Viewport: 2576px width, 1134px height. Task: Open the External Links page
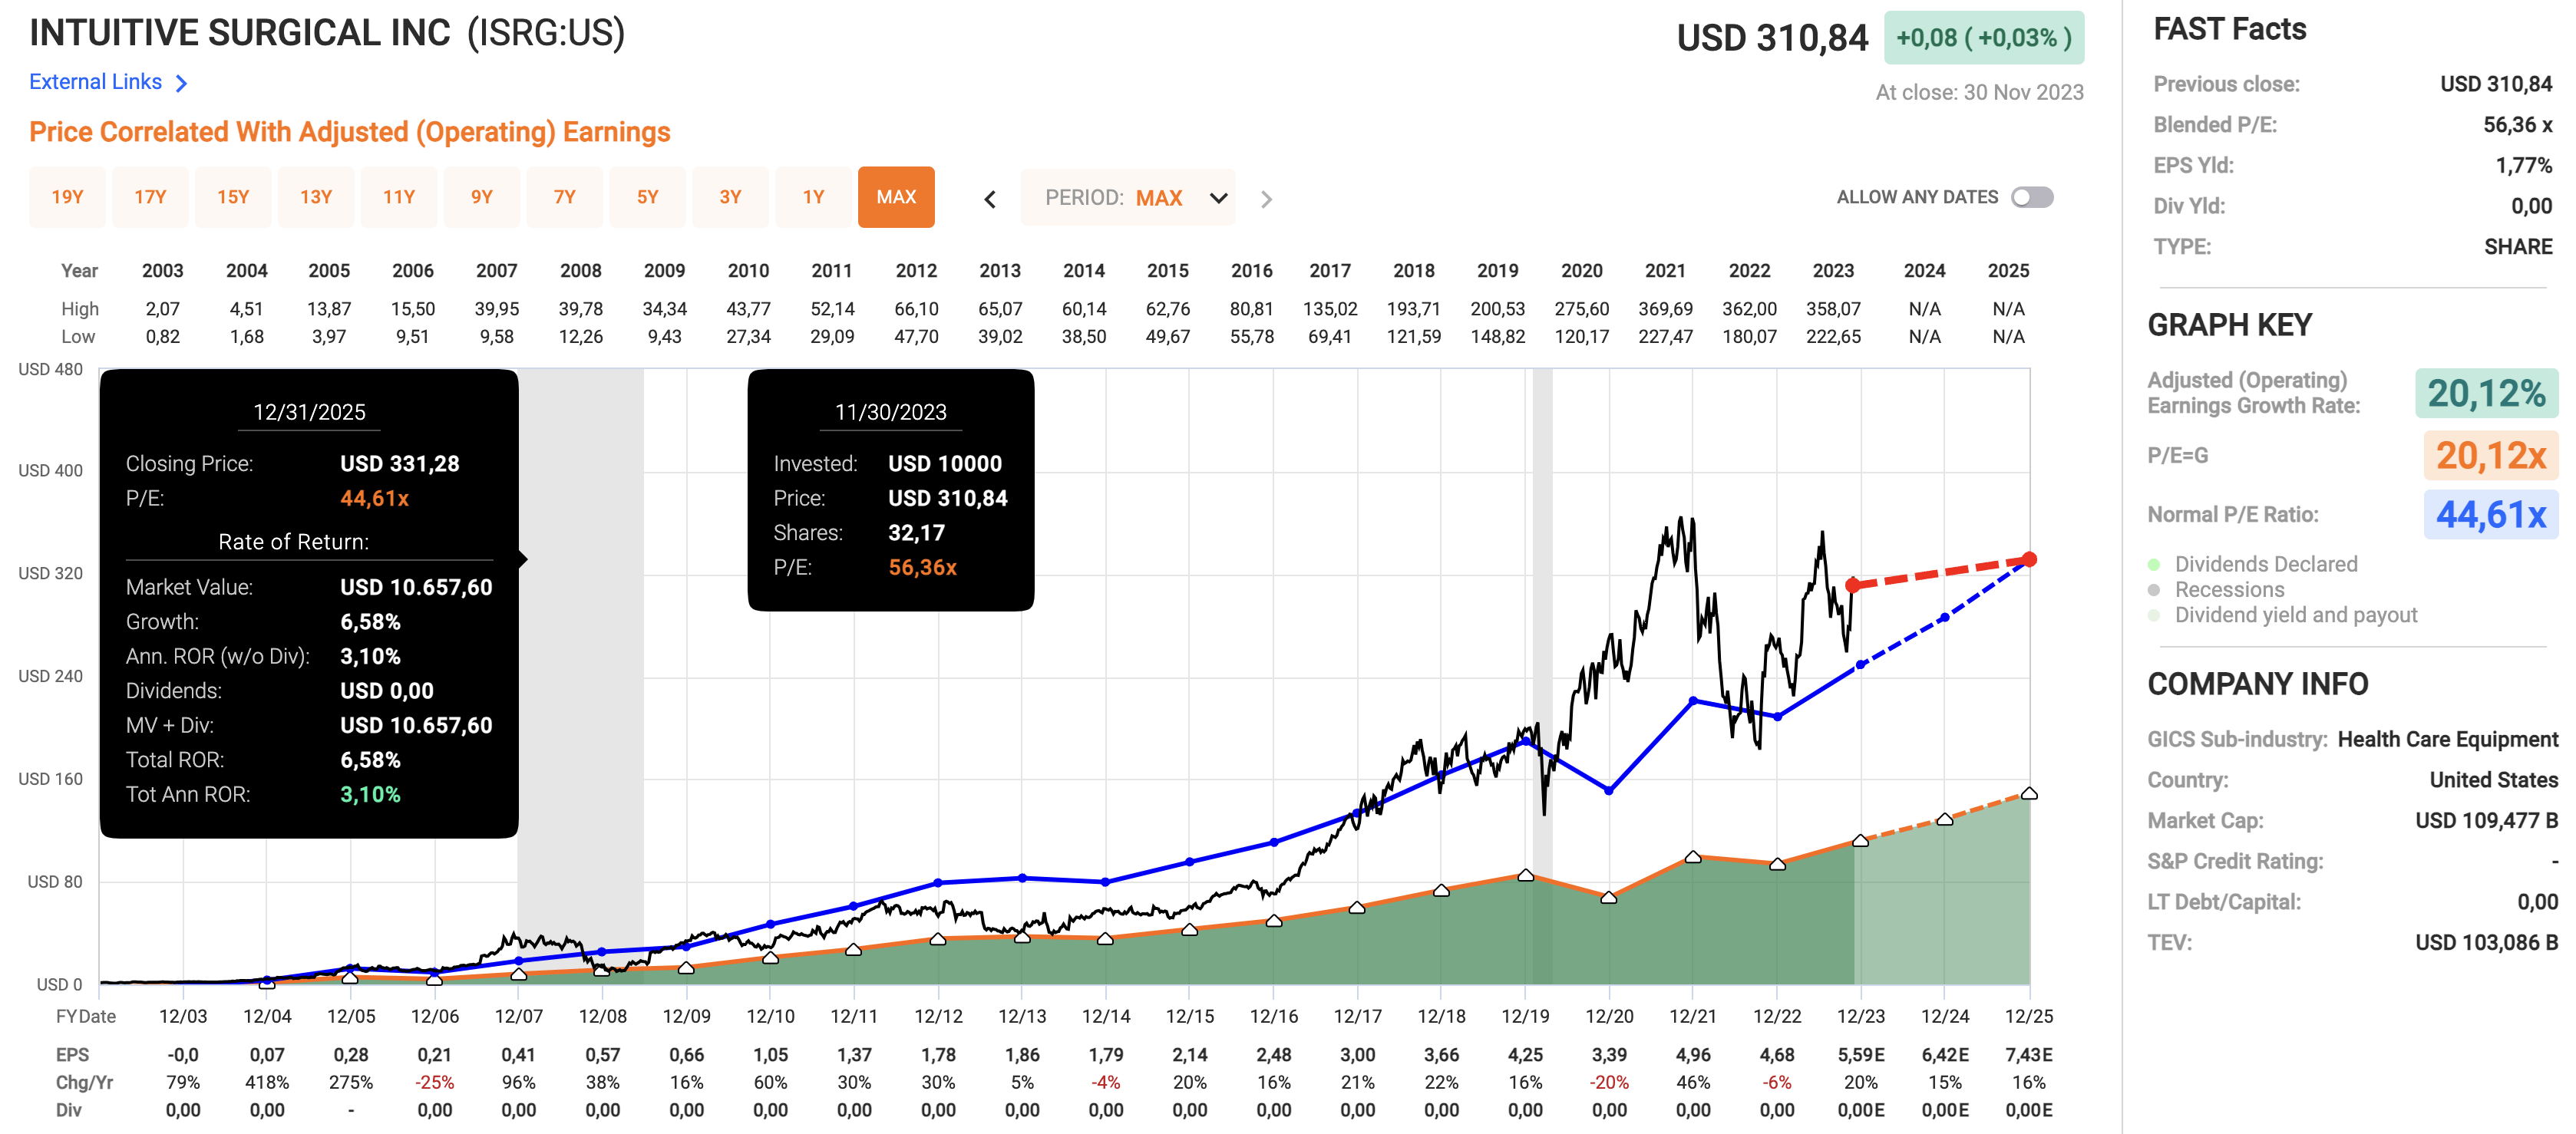[95, 82]
